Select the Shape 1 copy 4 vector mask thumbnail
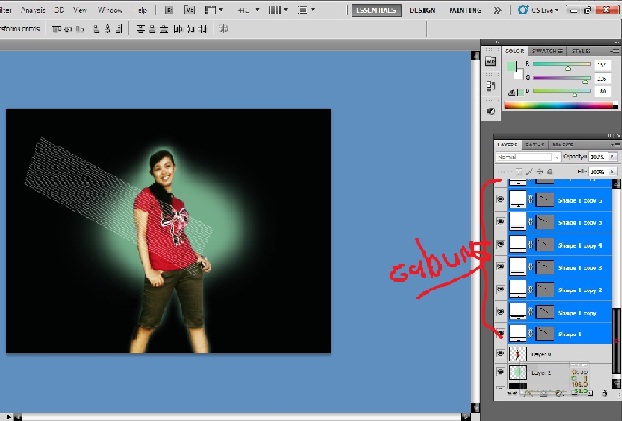 545,244
